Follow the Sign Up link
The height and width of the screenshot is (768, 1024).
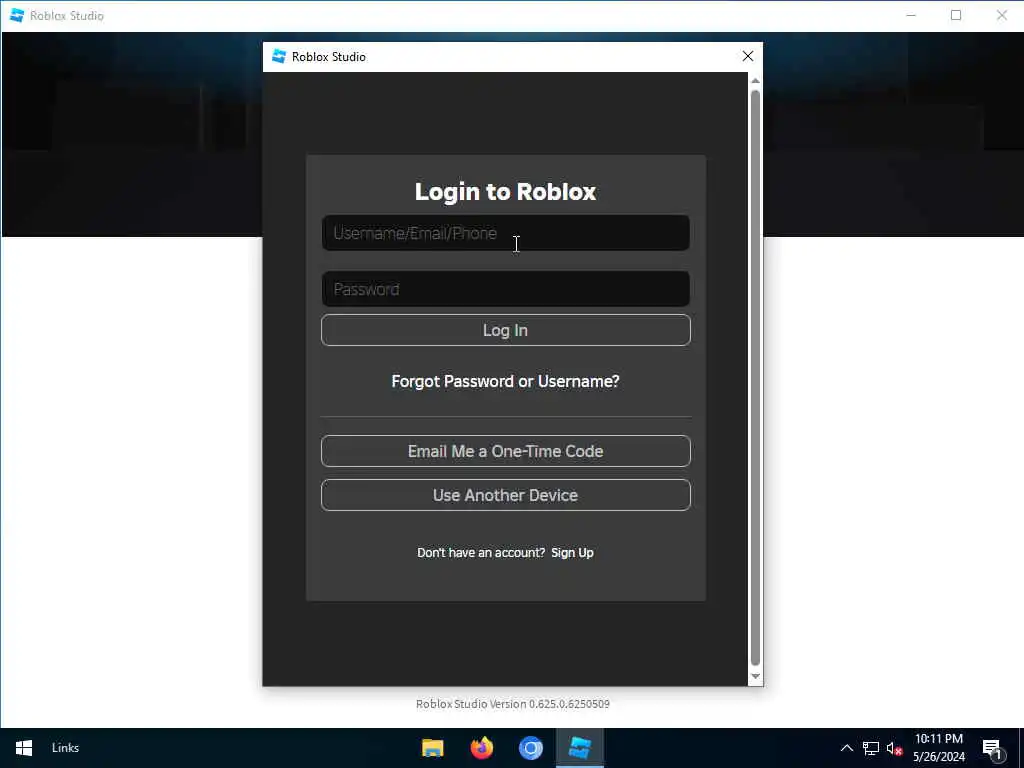click(572, 552)
